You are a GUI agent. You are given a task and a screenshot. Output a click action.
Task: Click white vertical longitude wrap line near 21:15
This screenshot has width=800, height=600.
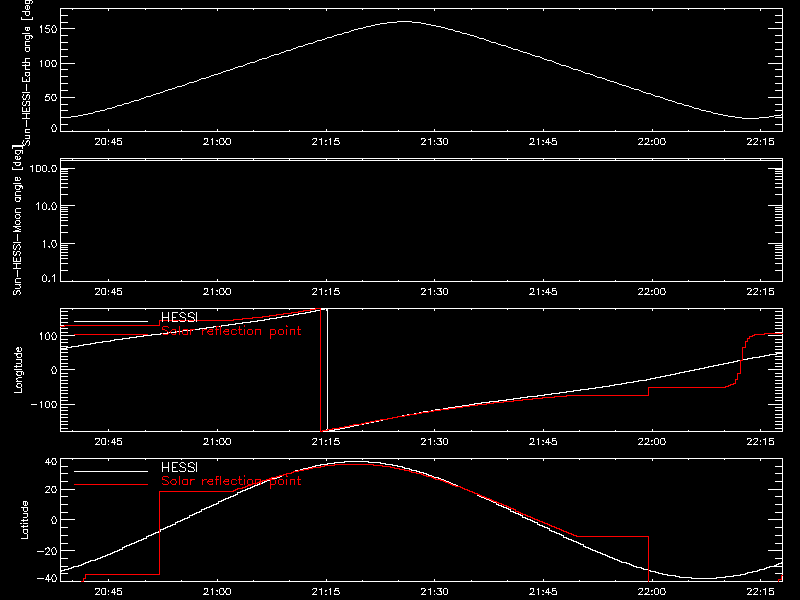point(327,370)
